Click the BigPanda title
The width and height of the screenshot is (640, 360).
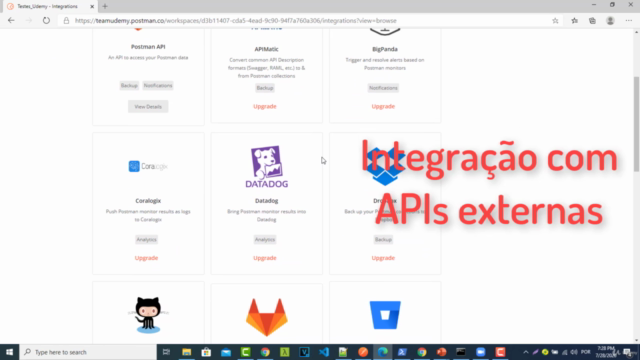[x=385, y=49]
